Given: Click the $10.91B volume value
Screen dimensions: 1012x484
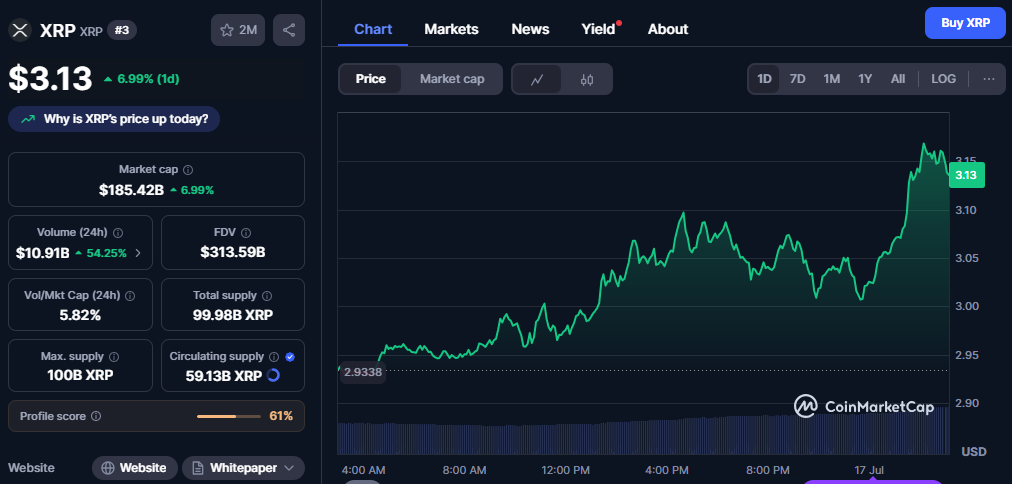Looking at the screenshot, I should point(43,253).
